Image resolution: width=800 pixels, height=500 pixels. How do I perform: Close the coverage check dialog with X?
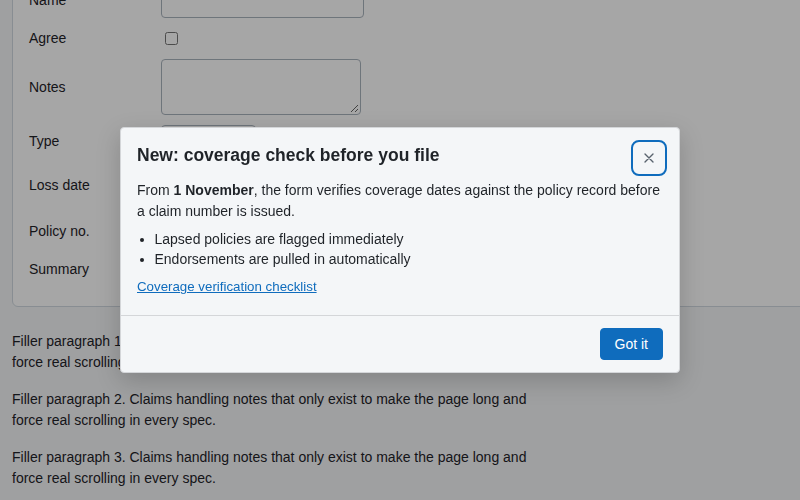coord(648,158)
